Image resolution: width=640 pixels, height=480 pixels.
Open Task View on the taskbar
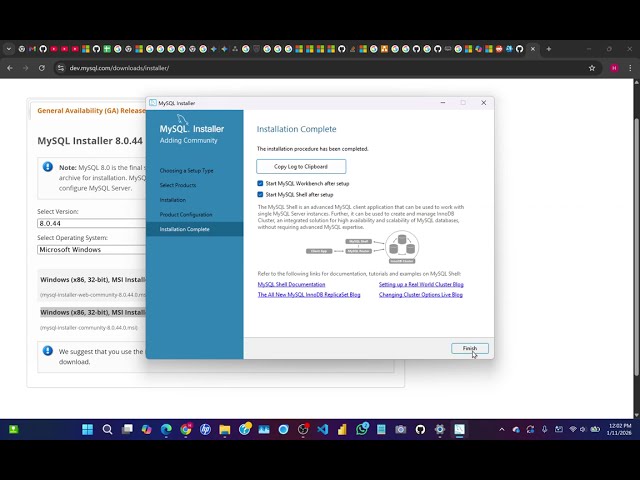click(x=127, y=429)
